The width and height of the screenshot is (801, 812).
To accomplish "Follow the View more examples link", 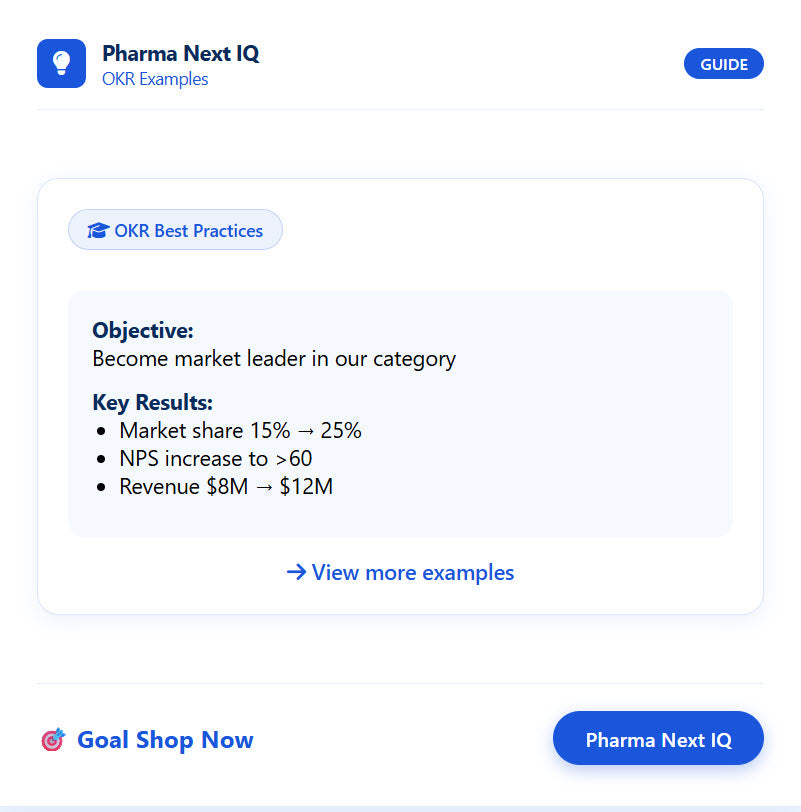I will tap(412, 572).
